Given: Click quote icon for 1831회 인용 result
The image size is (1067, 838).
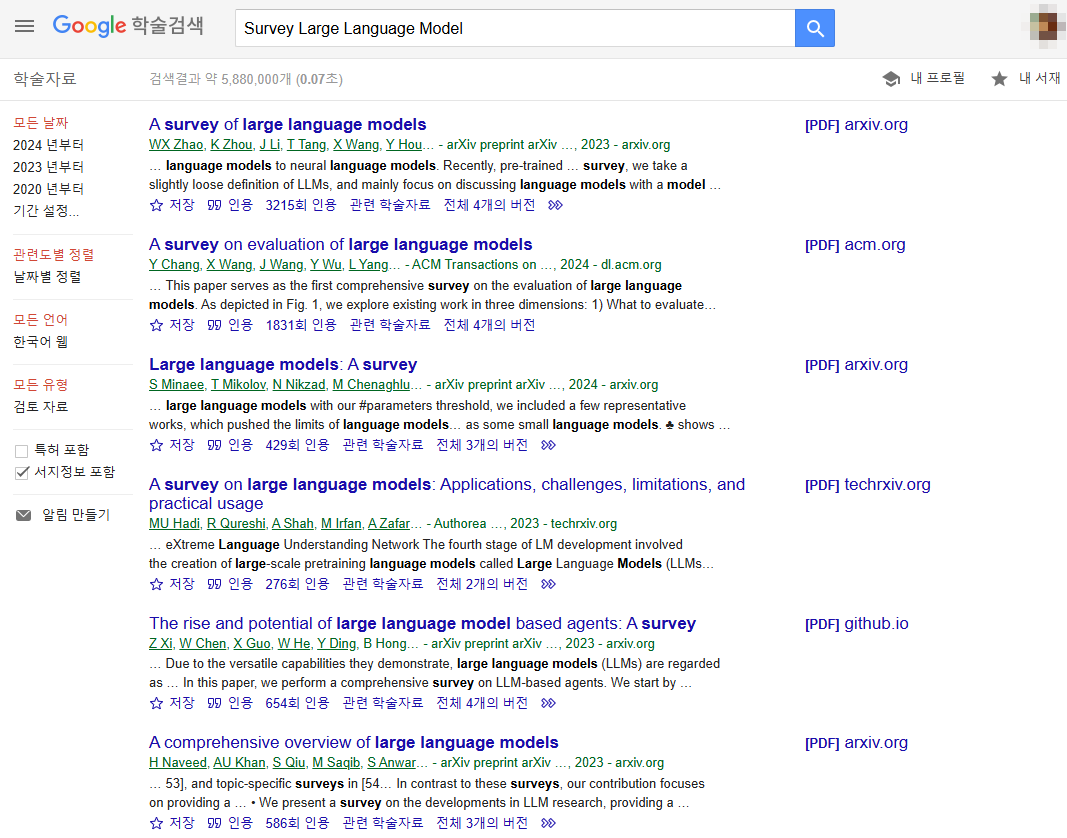Looking at the screenshot, I should (214, 325).
